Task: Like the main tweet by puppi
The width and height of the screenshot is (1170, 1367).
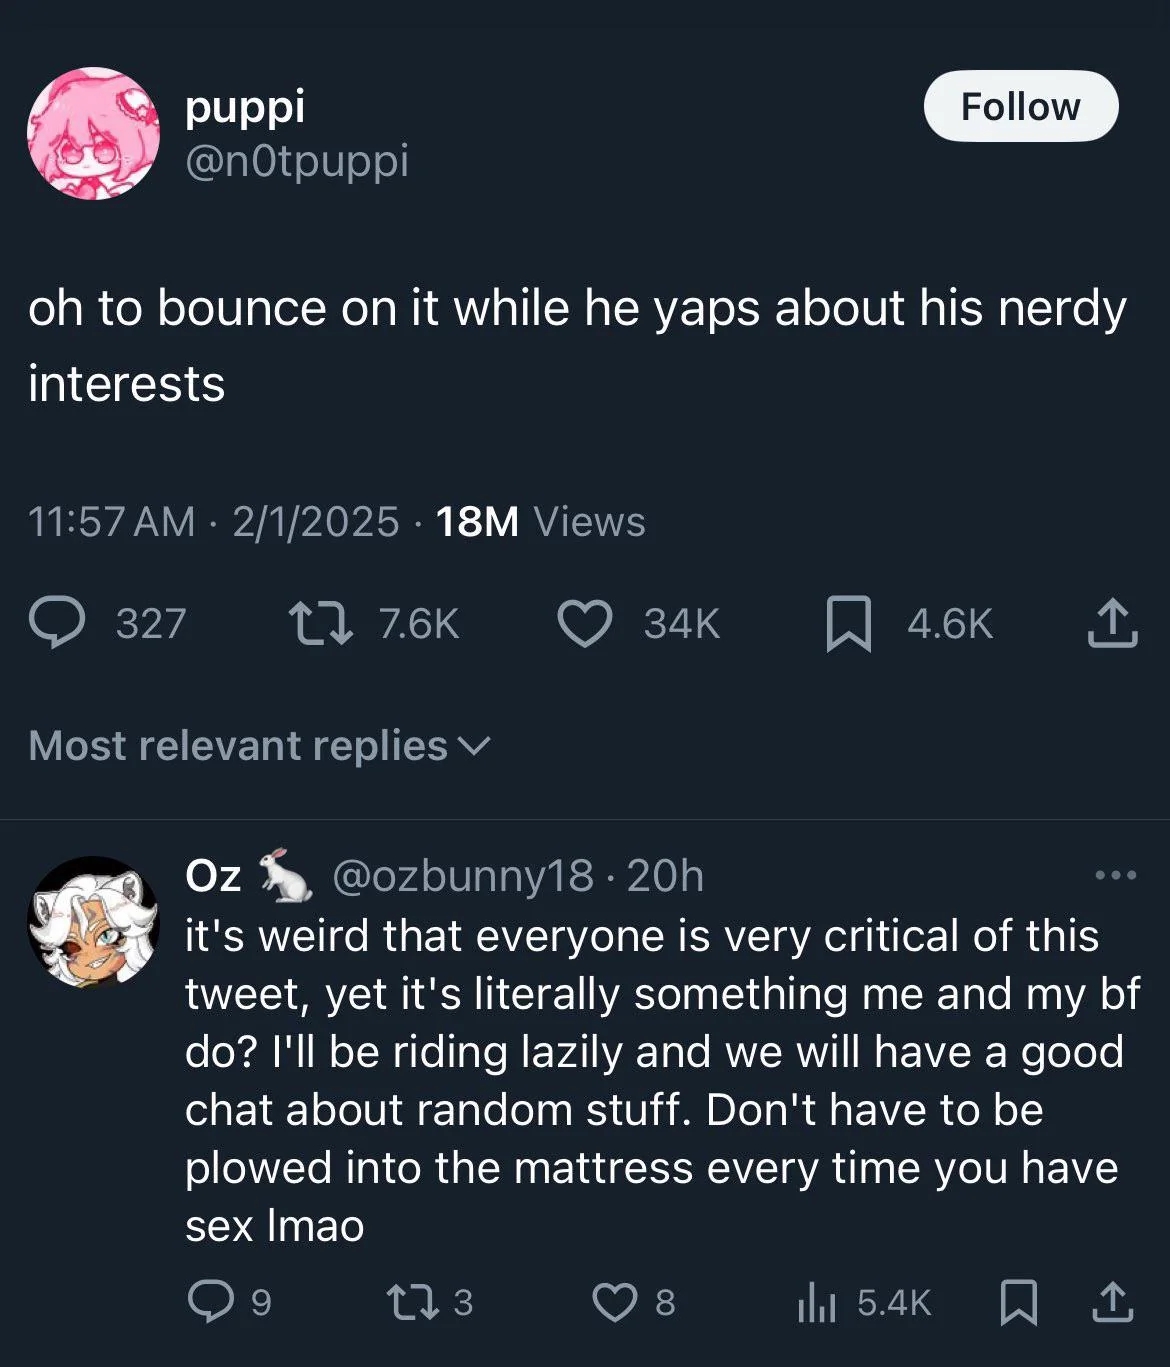Action: [x=585, y=623]
